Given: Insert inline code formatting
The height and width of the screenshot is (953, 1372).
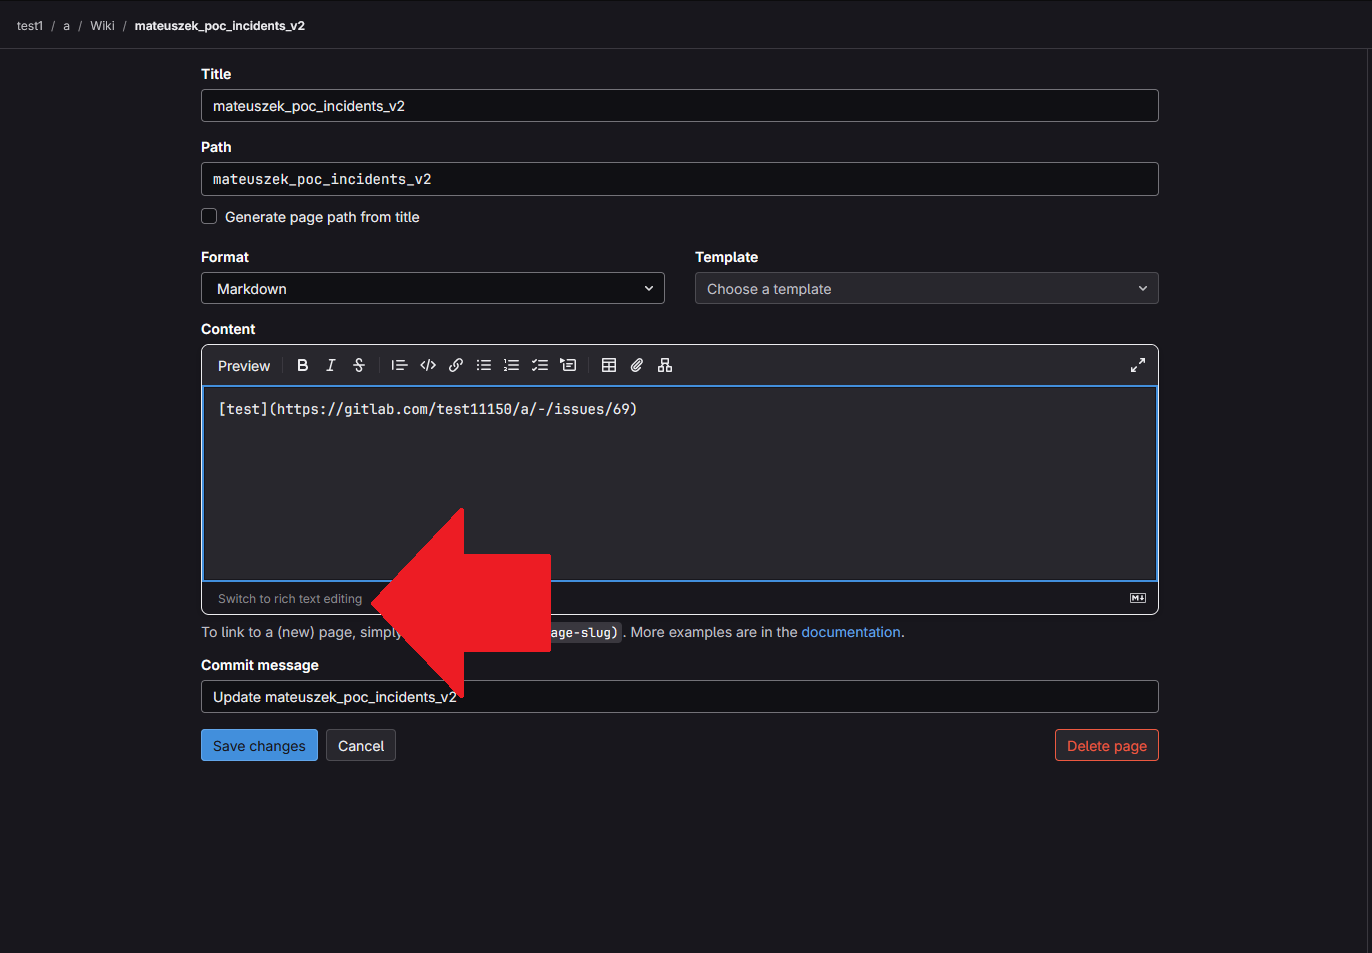Looking at the screenshot, I should click(x=428, y=366).
